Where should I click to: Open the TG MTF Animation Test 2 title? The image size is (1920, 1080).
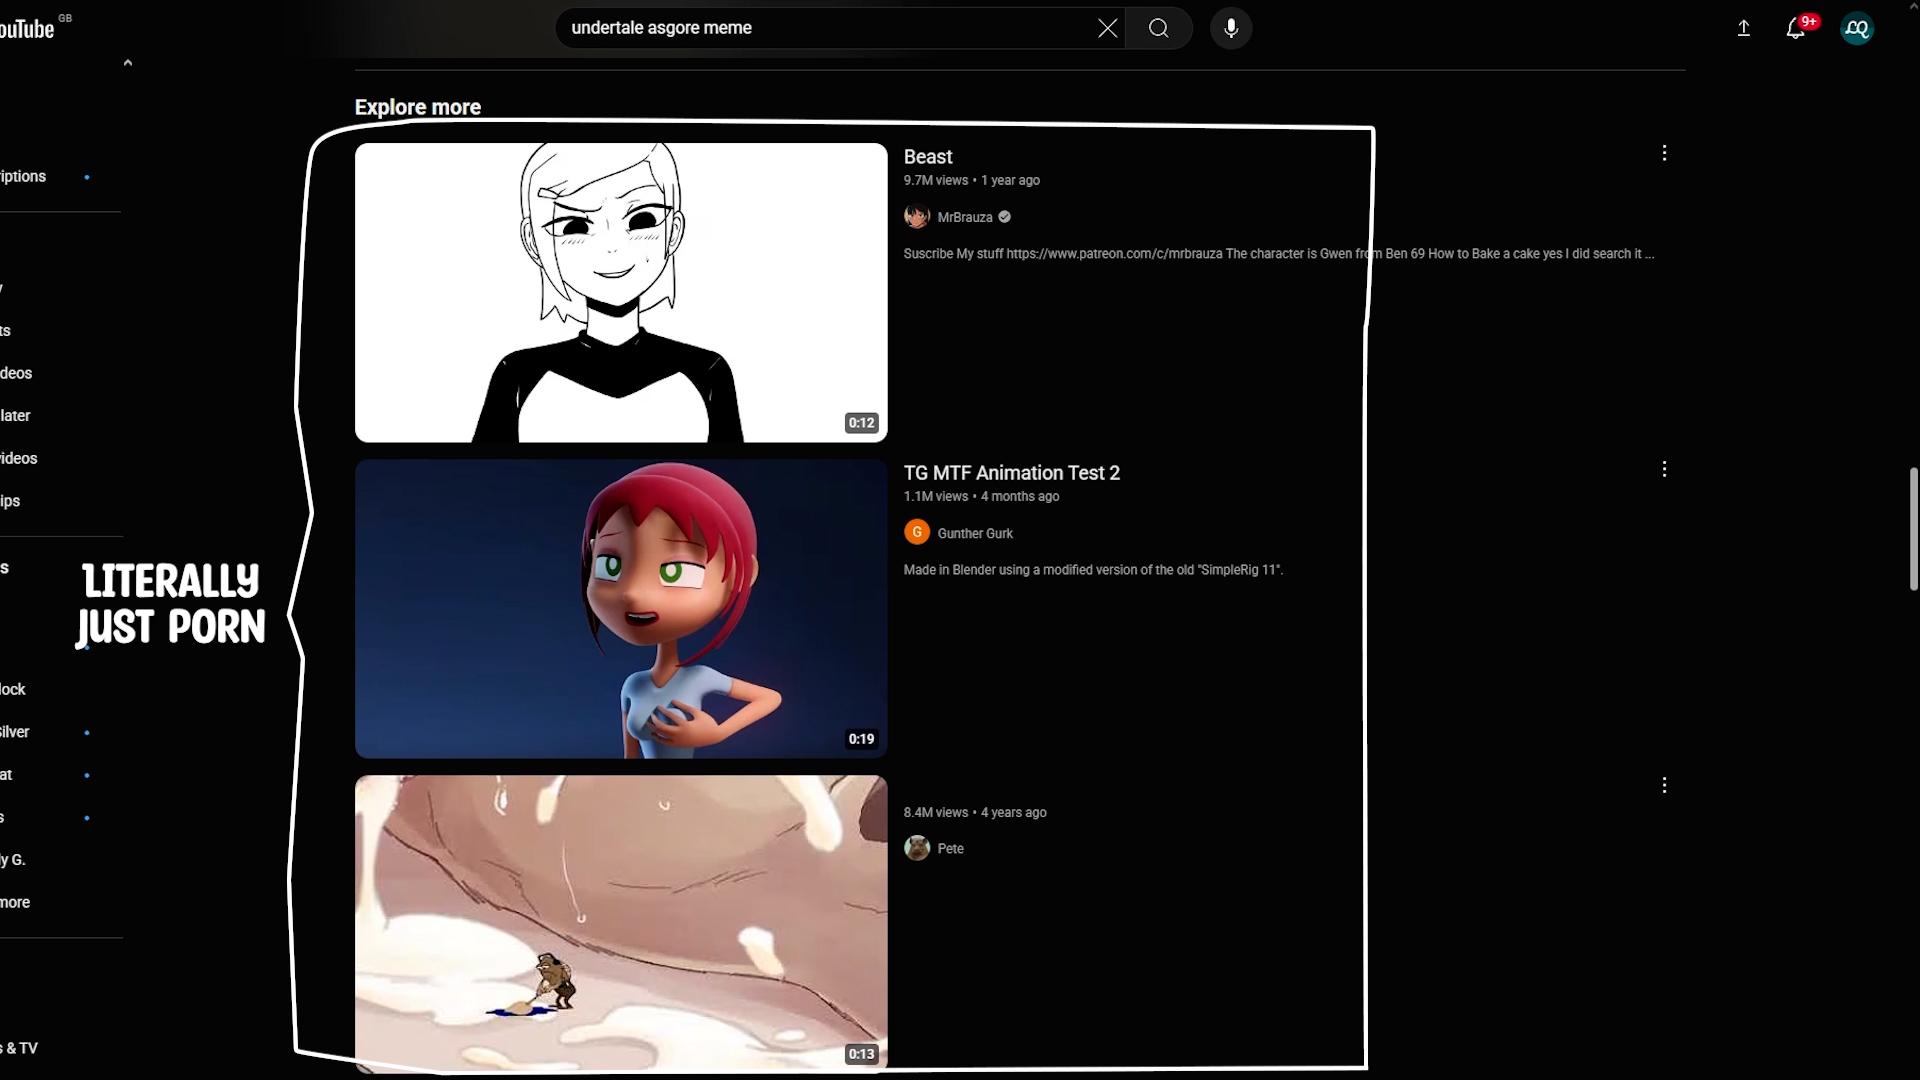pos(1011,473)
